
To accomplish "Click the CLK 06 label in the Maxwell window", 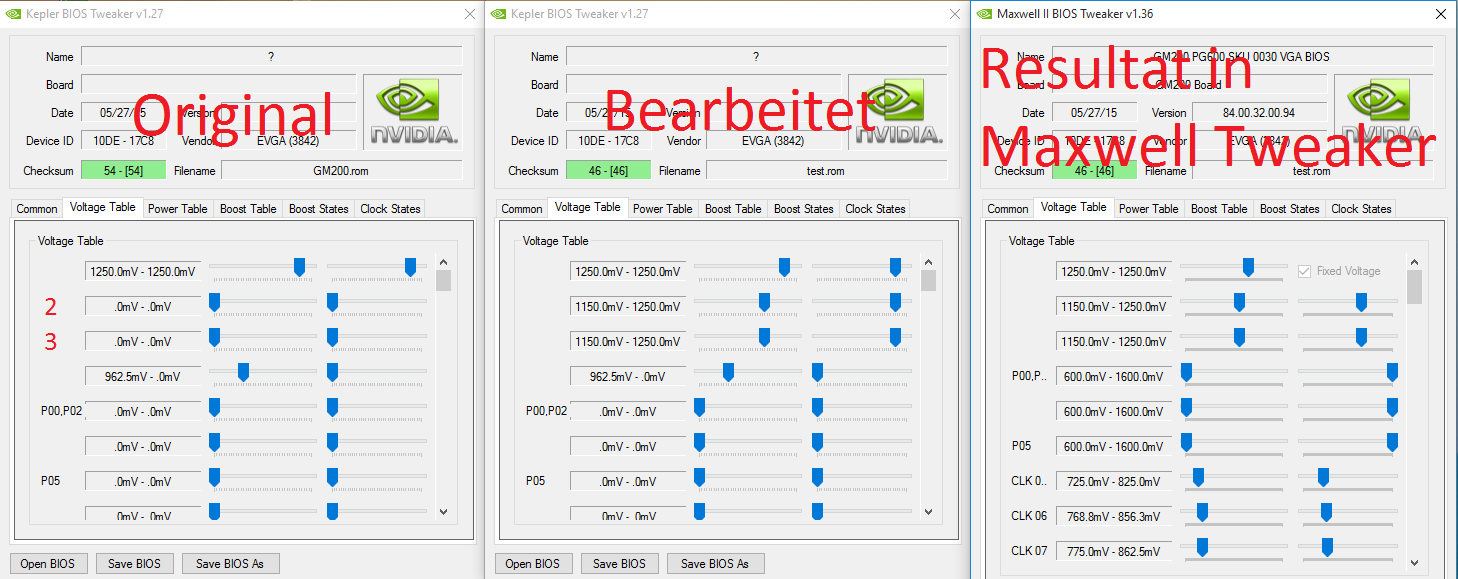I will (1029, 516).
